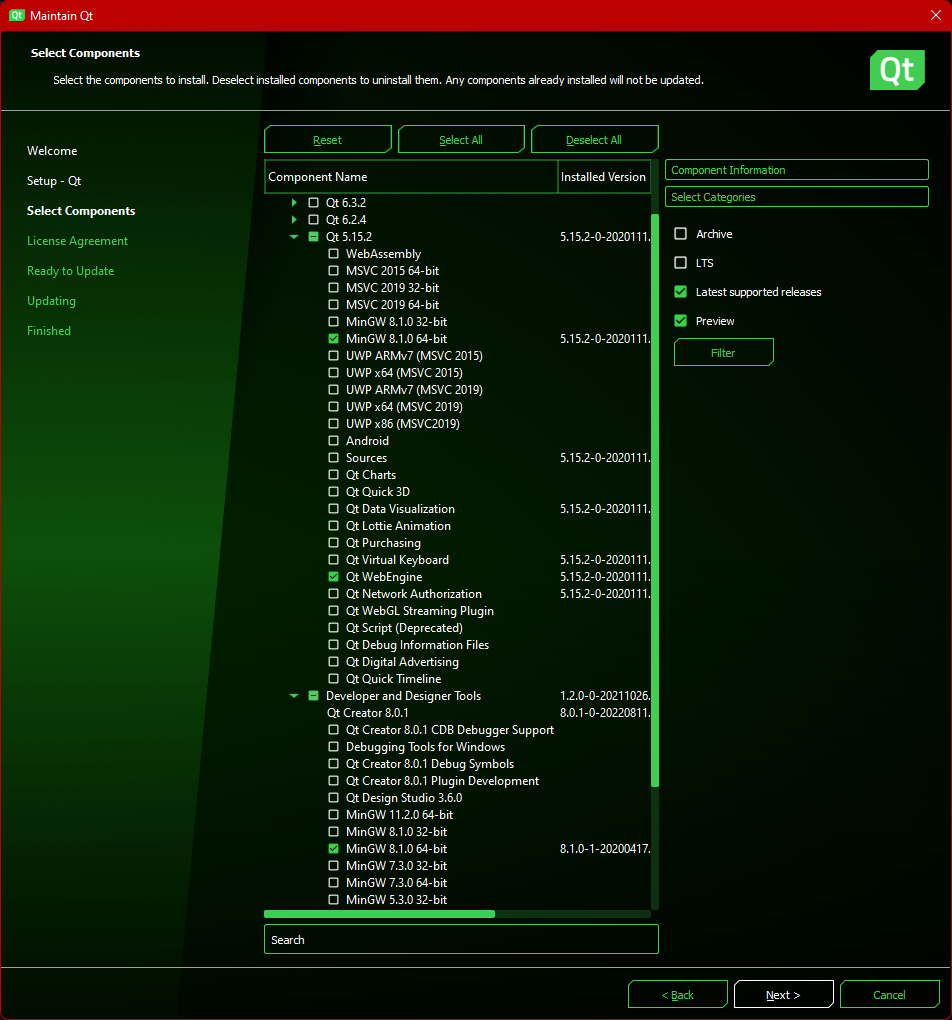Screen dimensions: 952x1020
Task: Uncheck the Qt WebEngine component
Action: pyautogui.click(x=334, y=576)
